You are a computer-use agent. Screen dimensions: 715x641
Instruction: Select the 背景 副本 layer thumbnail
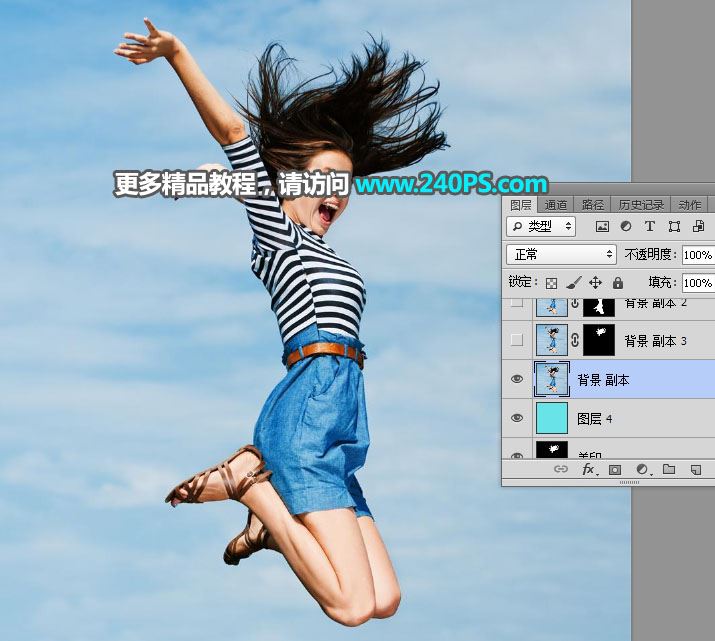[x=552, y=379]
